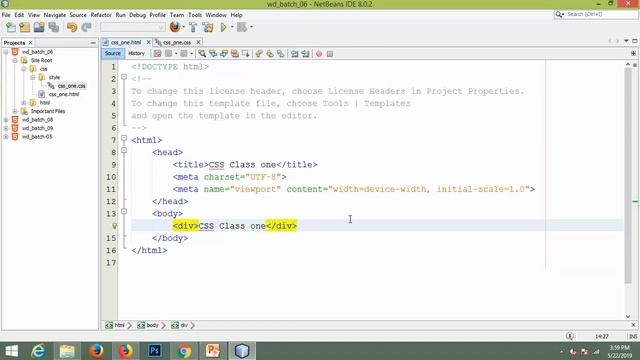Select css_one.html in the project tree
The image size is (640, 360).
[x=64, y=94]
